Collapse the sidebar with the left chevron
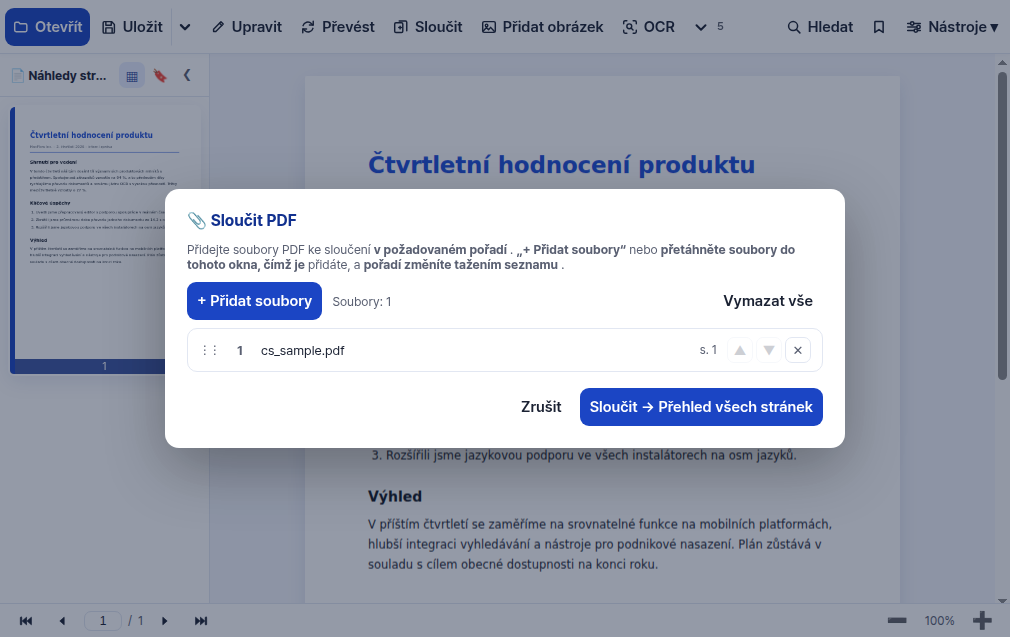 (x=187, y=75)
